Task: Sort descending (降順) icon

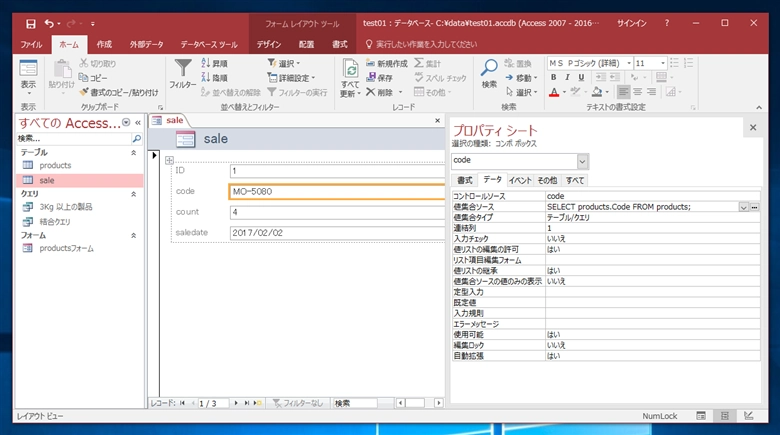Action: point(205,77)
